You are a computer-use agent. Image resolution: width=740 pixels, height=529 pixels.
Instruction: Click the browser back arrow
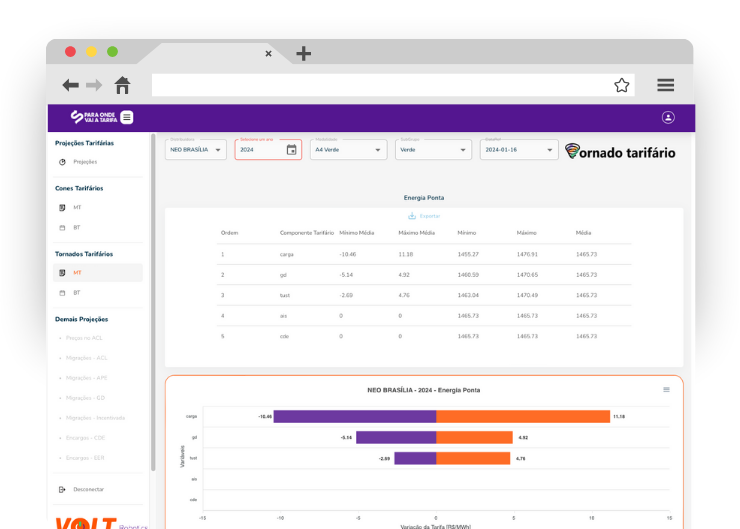point(70,85)
